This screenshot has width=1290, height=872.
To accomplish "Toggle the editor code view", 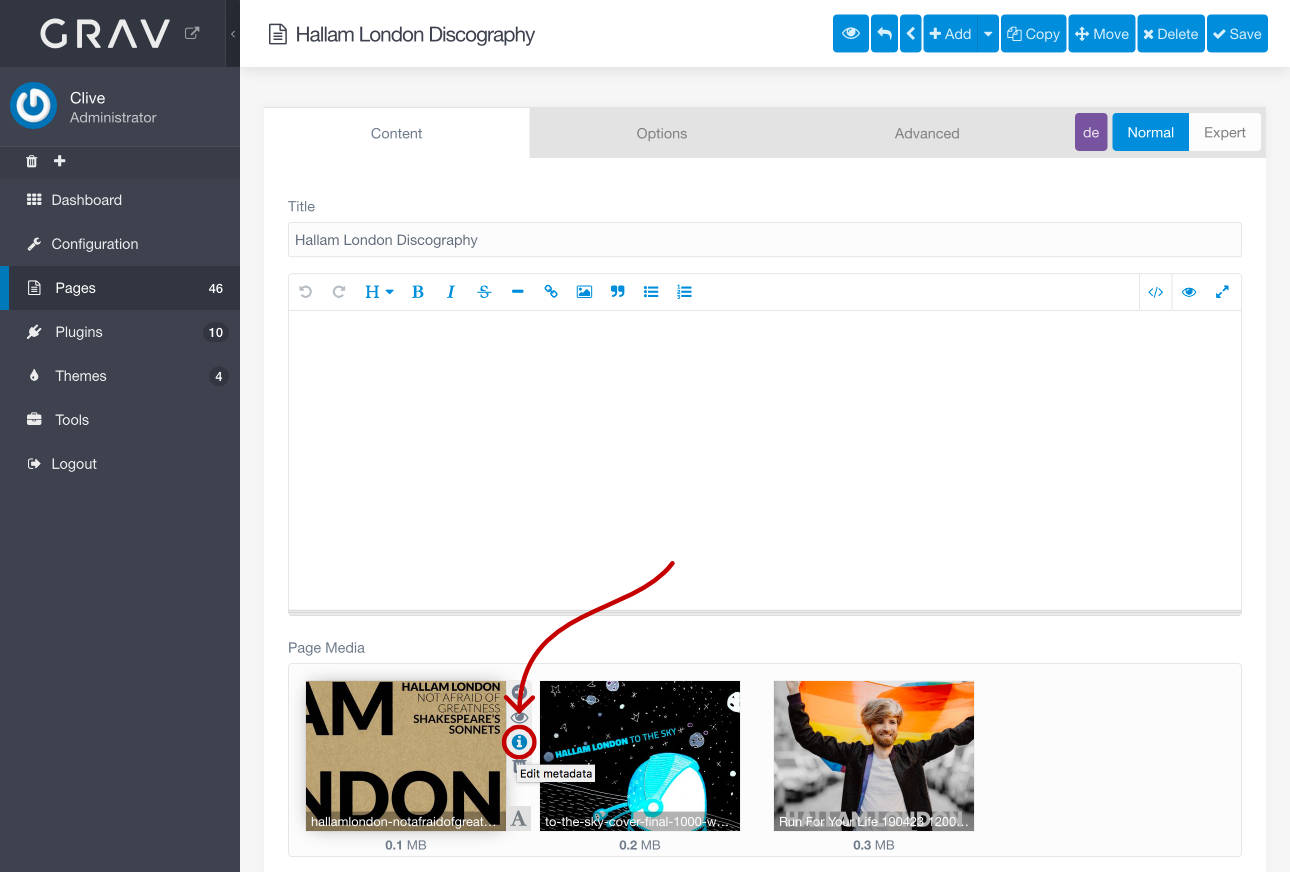I will coord(1155,292).
